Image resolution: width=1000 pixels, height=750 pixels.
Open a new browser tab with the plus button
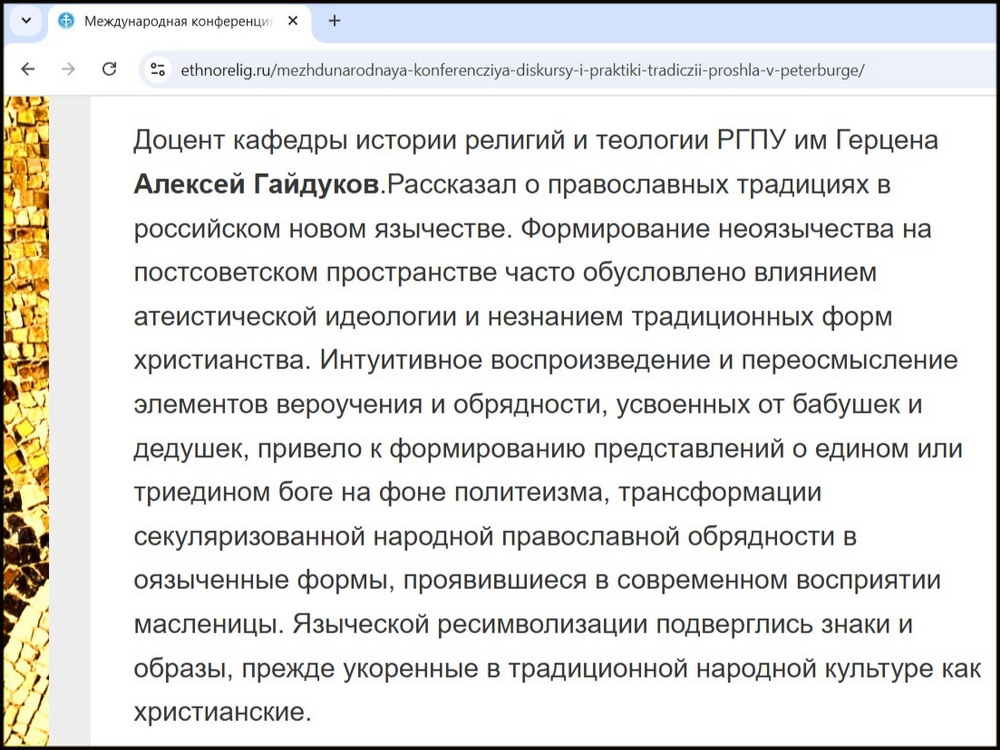tap(334, 21)
